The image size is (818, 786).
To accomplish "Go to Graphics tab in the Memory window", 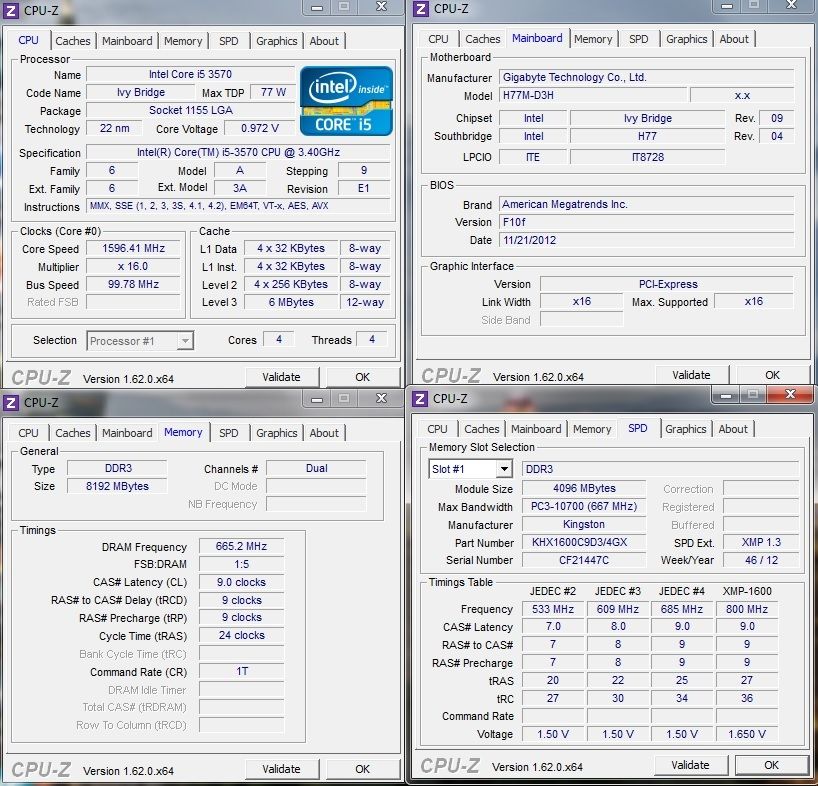I will pos(276,433).
